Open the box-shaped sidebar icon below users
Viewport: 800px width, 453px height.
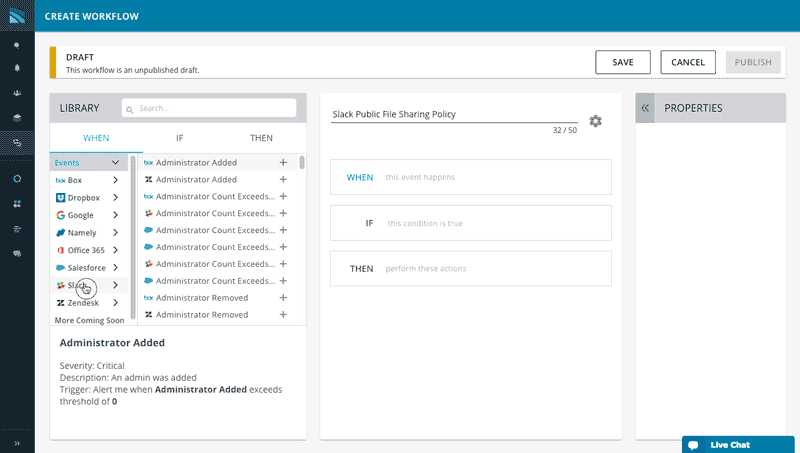point(17,118)
